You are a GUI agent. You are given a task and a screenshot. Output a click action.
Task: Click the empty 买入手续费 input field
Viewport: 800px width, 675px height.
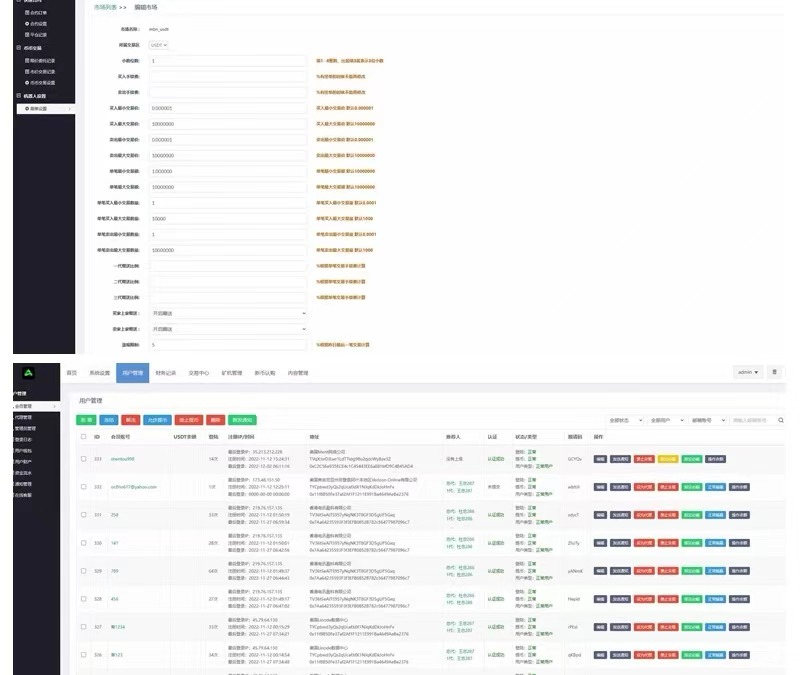point(228,77)
